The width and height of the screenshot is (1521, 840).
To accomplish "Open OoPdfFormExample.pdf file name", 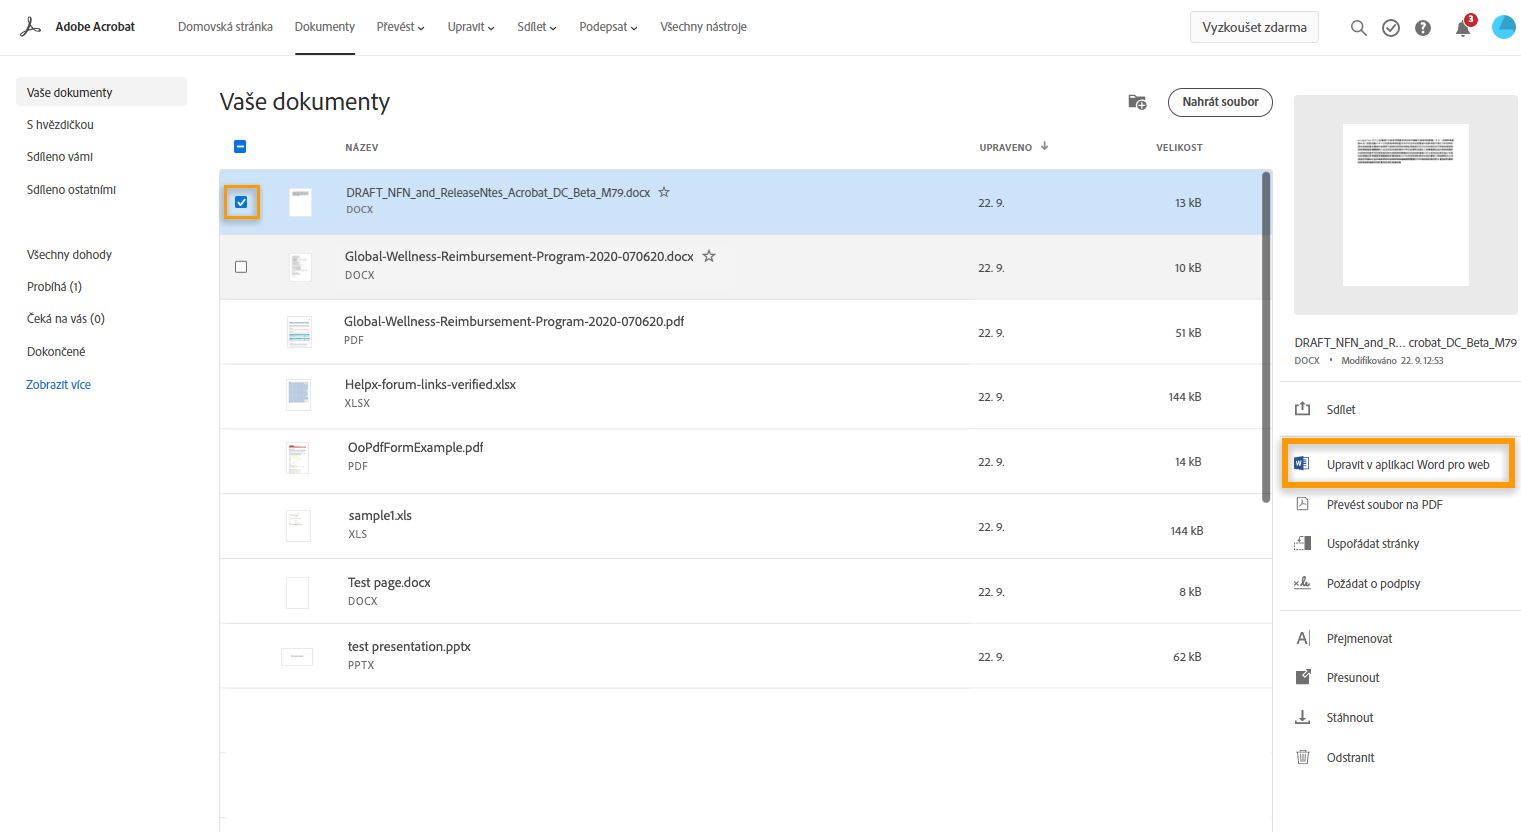I will click(x=415, y=448).
